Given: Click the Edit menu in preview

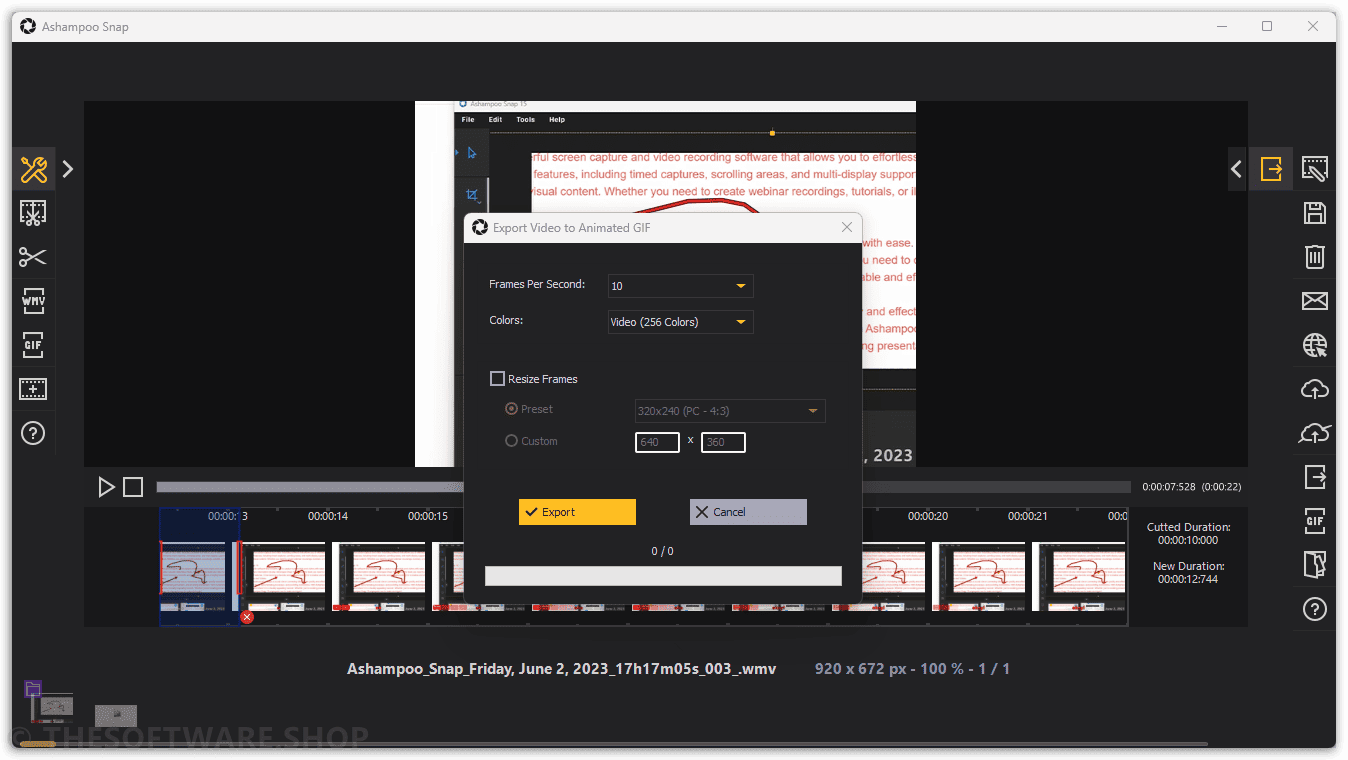Looking at the screenshot, I should [x=495, y=119].
